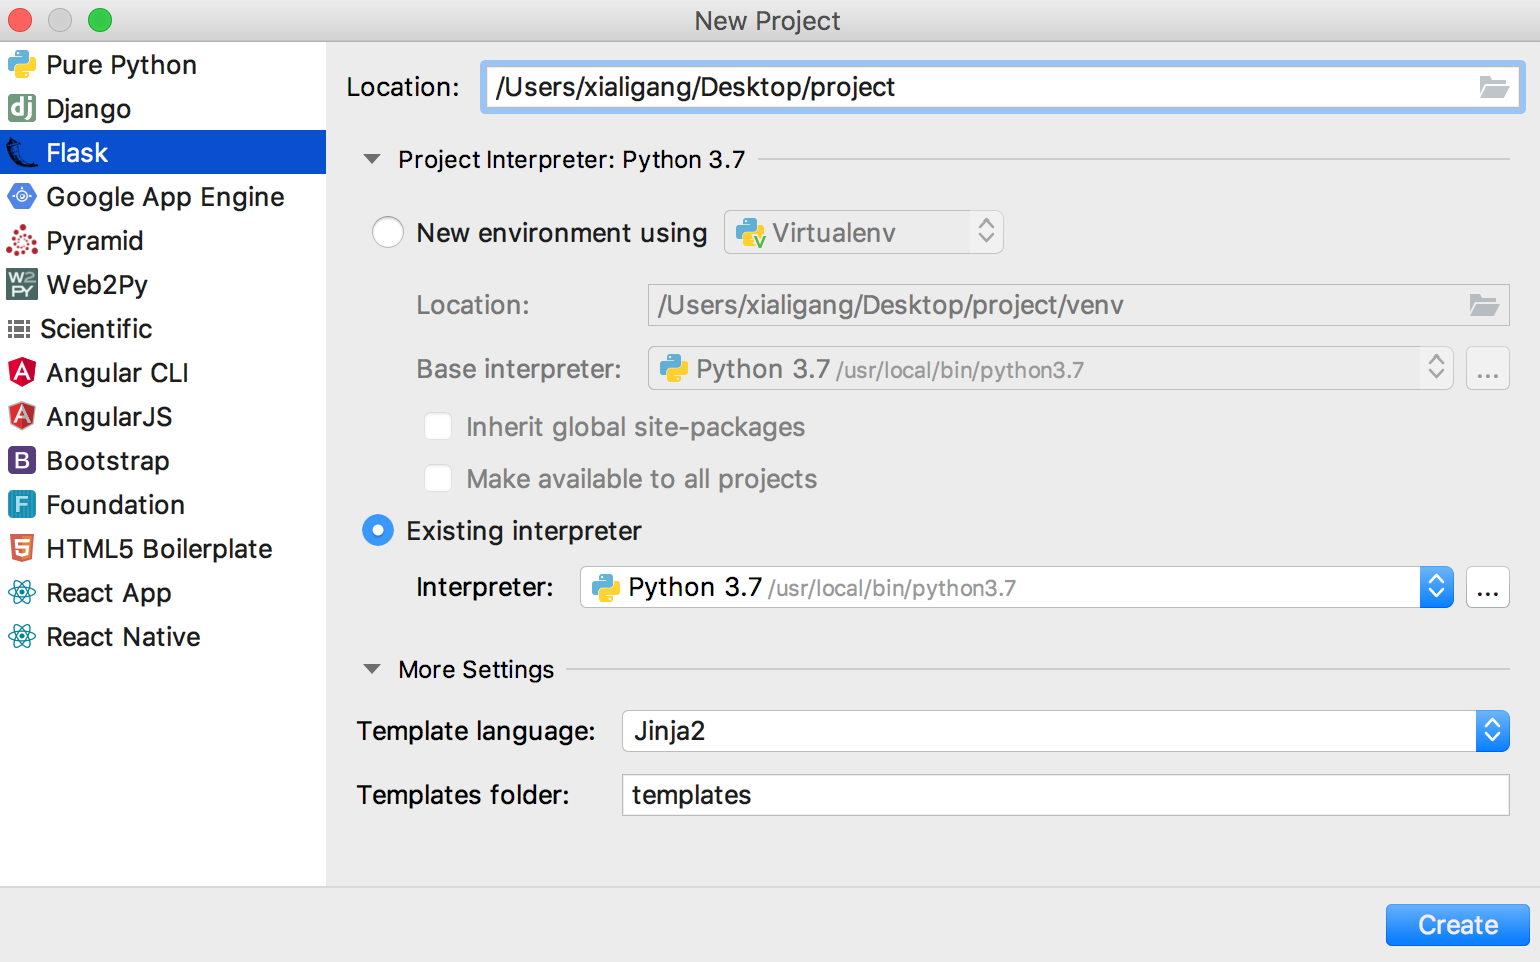The image size is (1540, 962).
Task: Click ellipsis button next to Interpreter dropdown
Action: pos(1487,588)
